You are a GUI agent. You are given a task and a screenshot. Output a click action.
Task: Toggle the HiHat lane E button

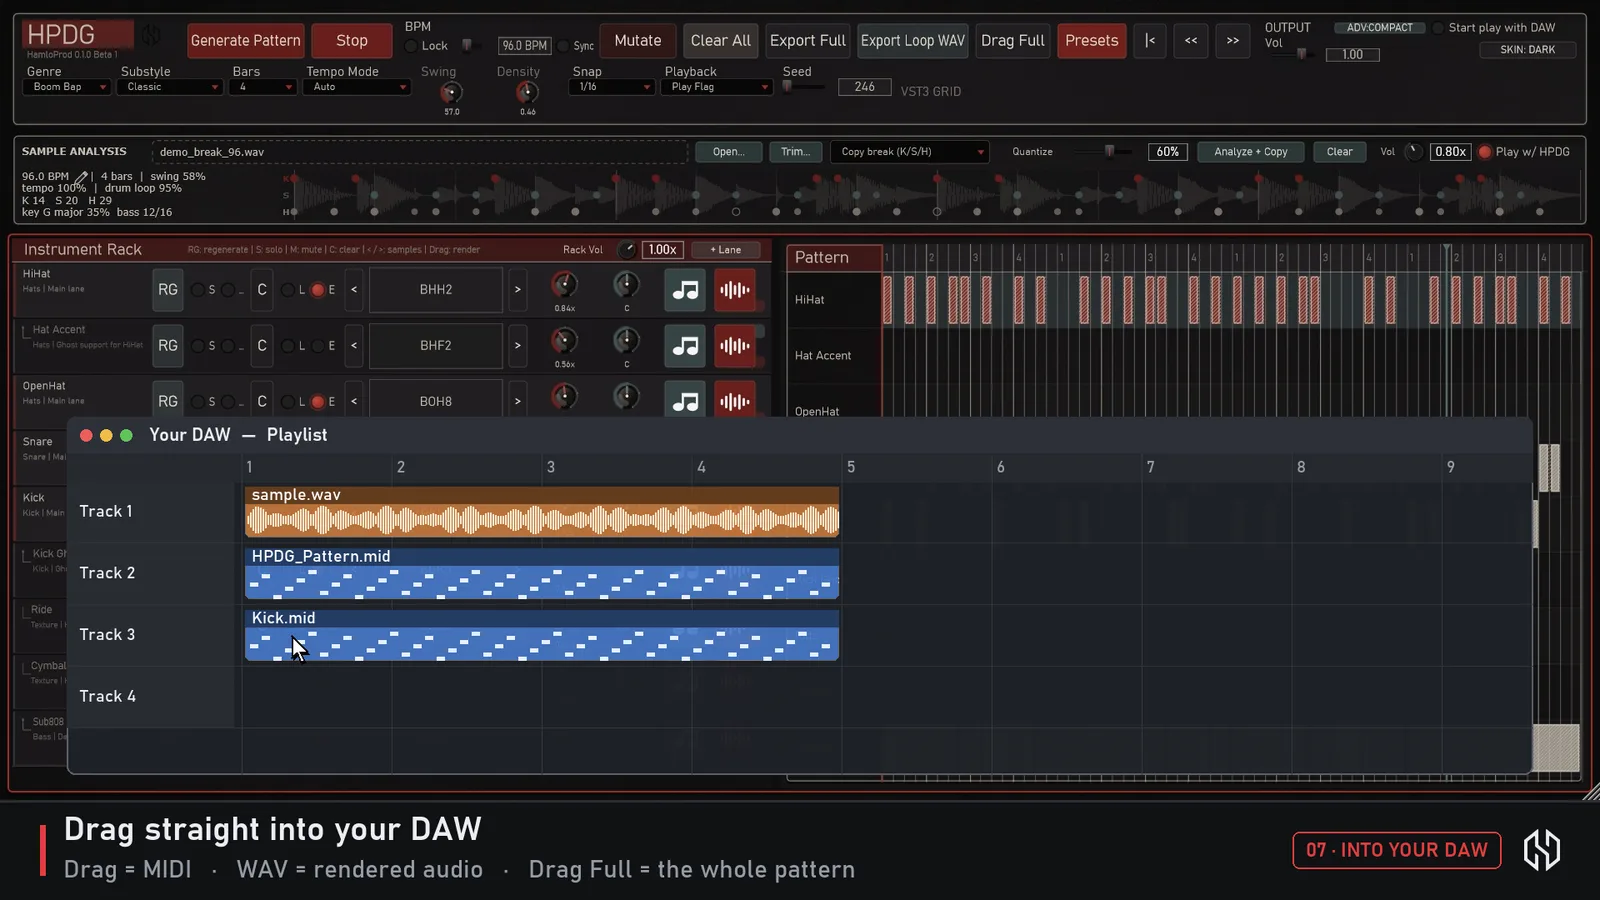tap(318, 290)
